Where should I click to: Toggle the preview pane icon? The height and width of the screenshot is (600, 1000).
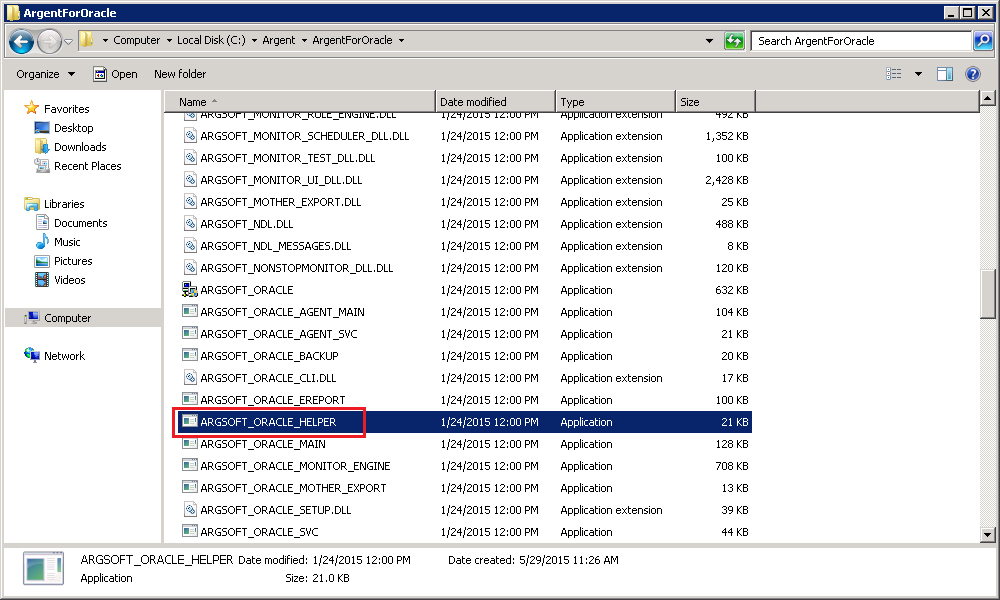coord(945,74)
